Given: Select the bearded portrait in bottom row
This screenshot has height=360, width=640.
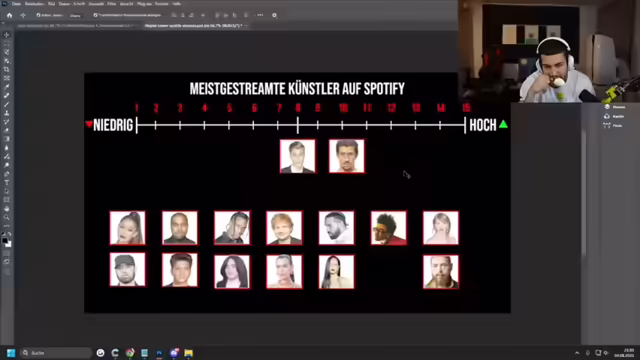Looking at the screenshot, I should click(x=441, y=272).
